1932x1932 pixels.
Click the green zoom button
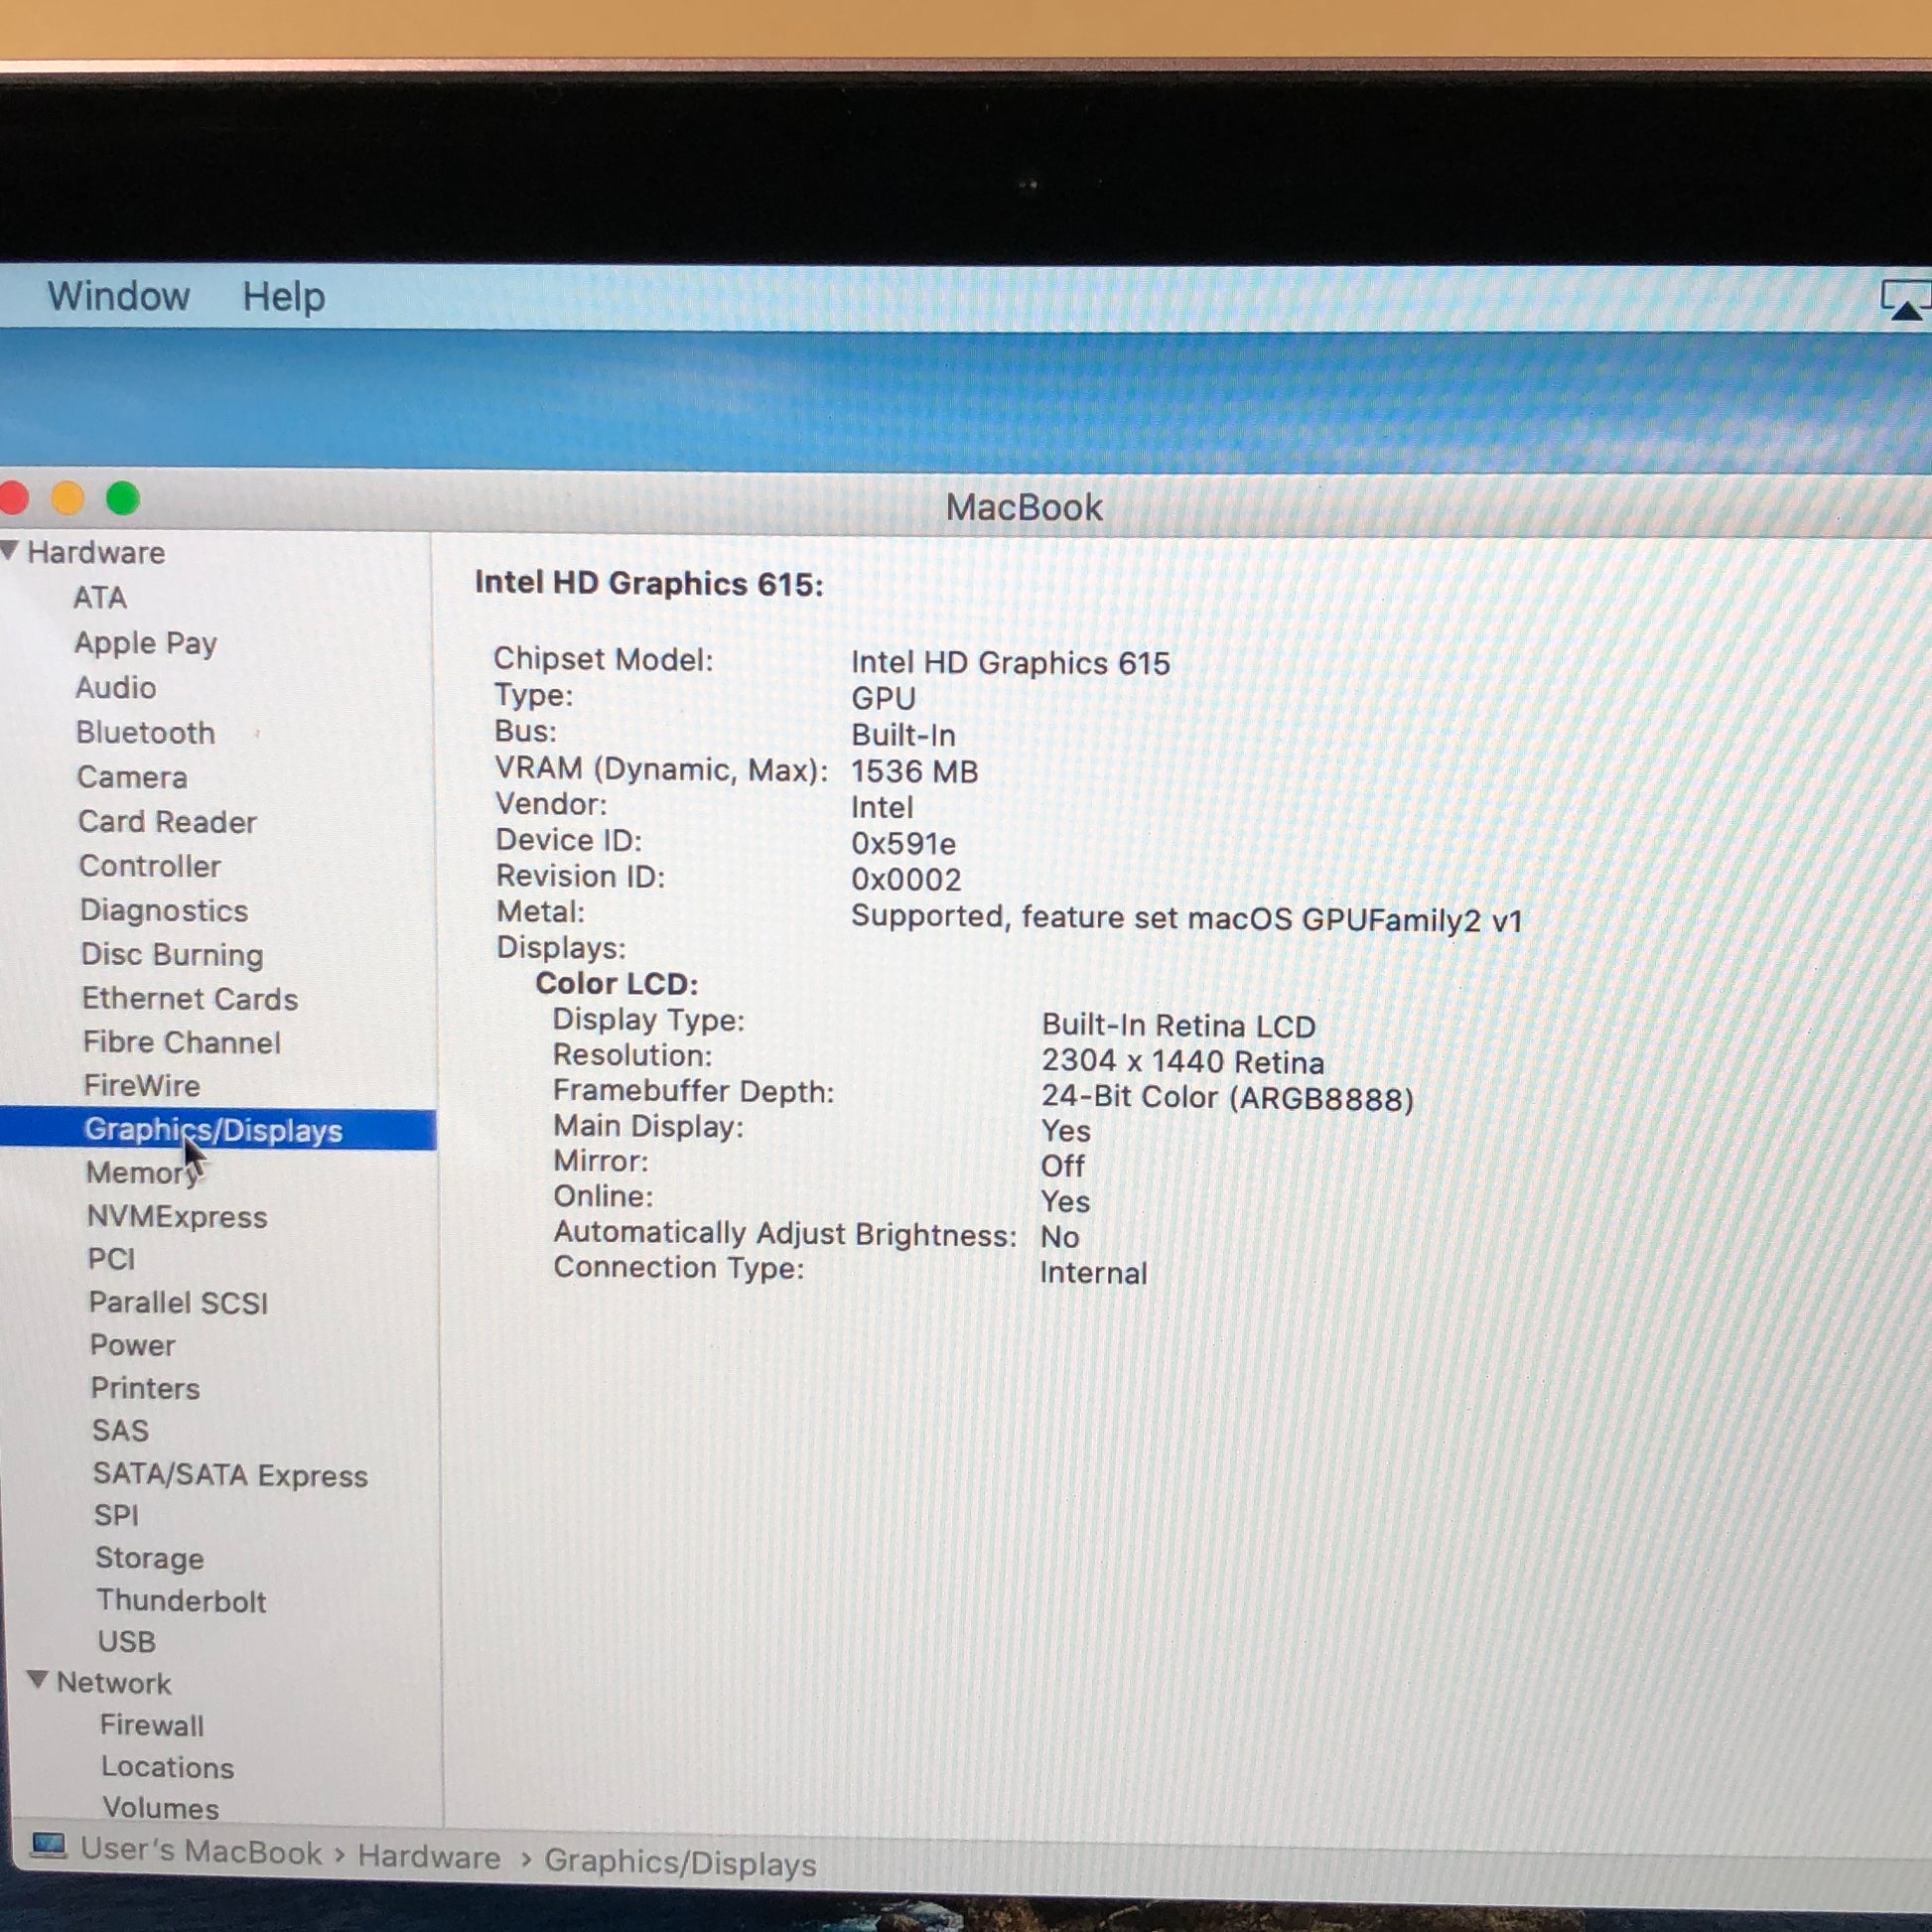123,497
